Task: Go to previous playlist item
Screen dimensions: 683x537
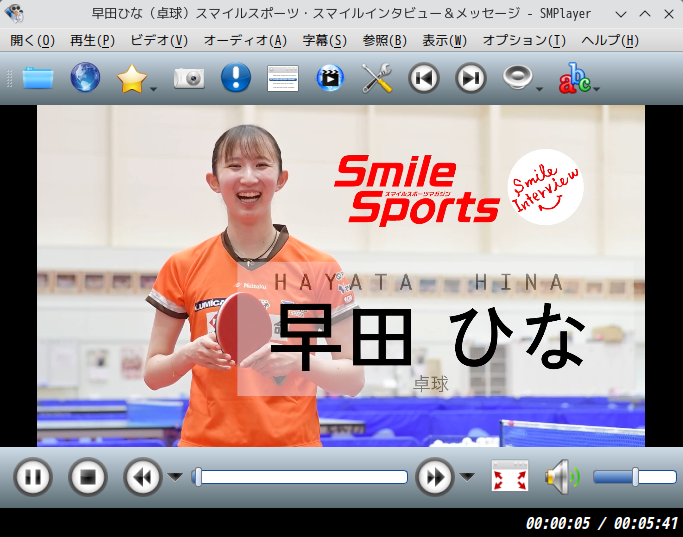Action: point(424,78)
